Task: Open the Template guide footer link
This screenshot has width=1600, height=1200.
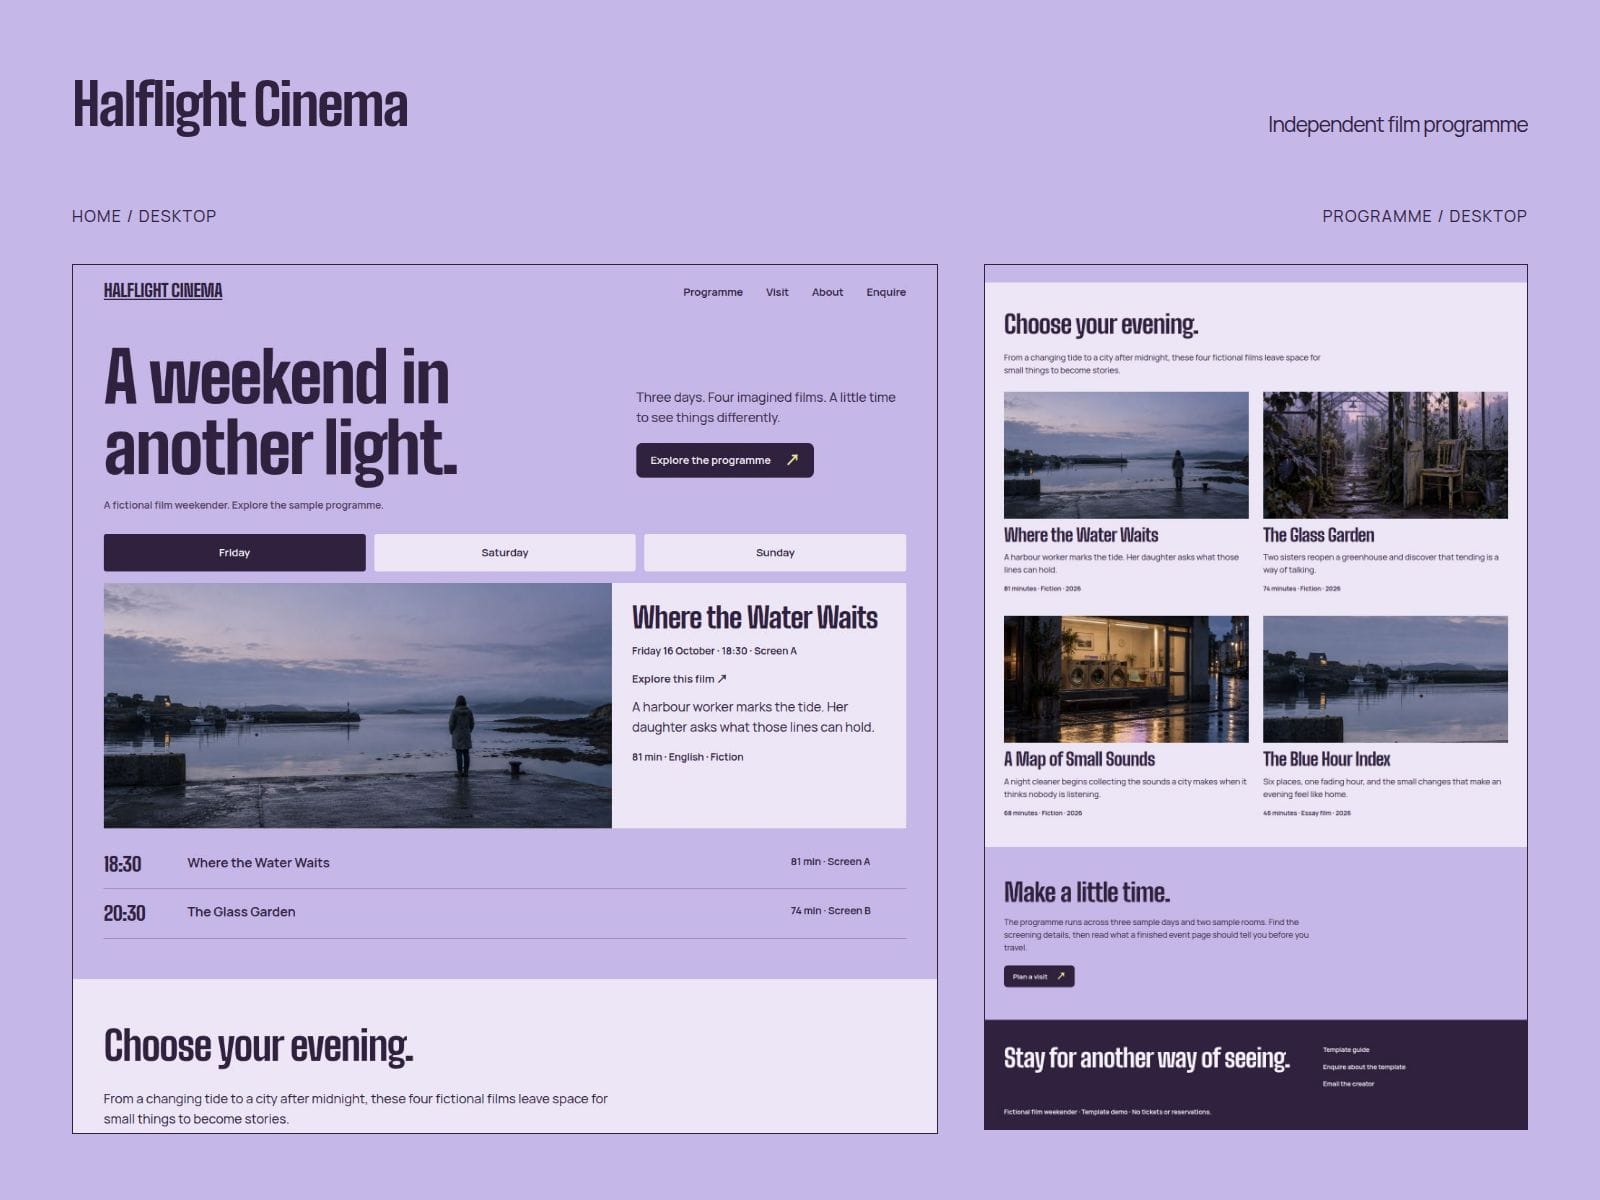Action: pos(1346,1050)
